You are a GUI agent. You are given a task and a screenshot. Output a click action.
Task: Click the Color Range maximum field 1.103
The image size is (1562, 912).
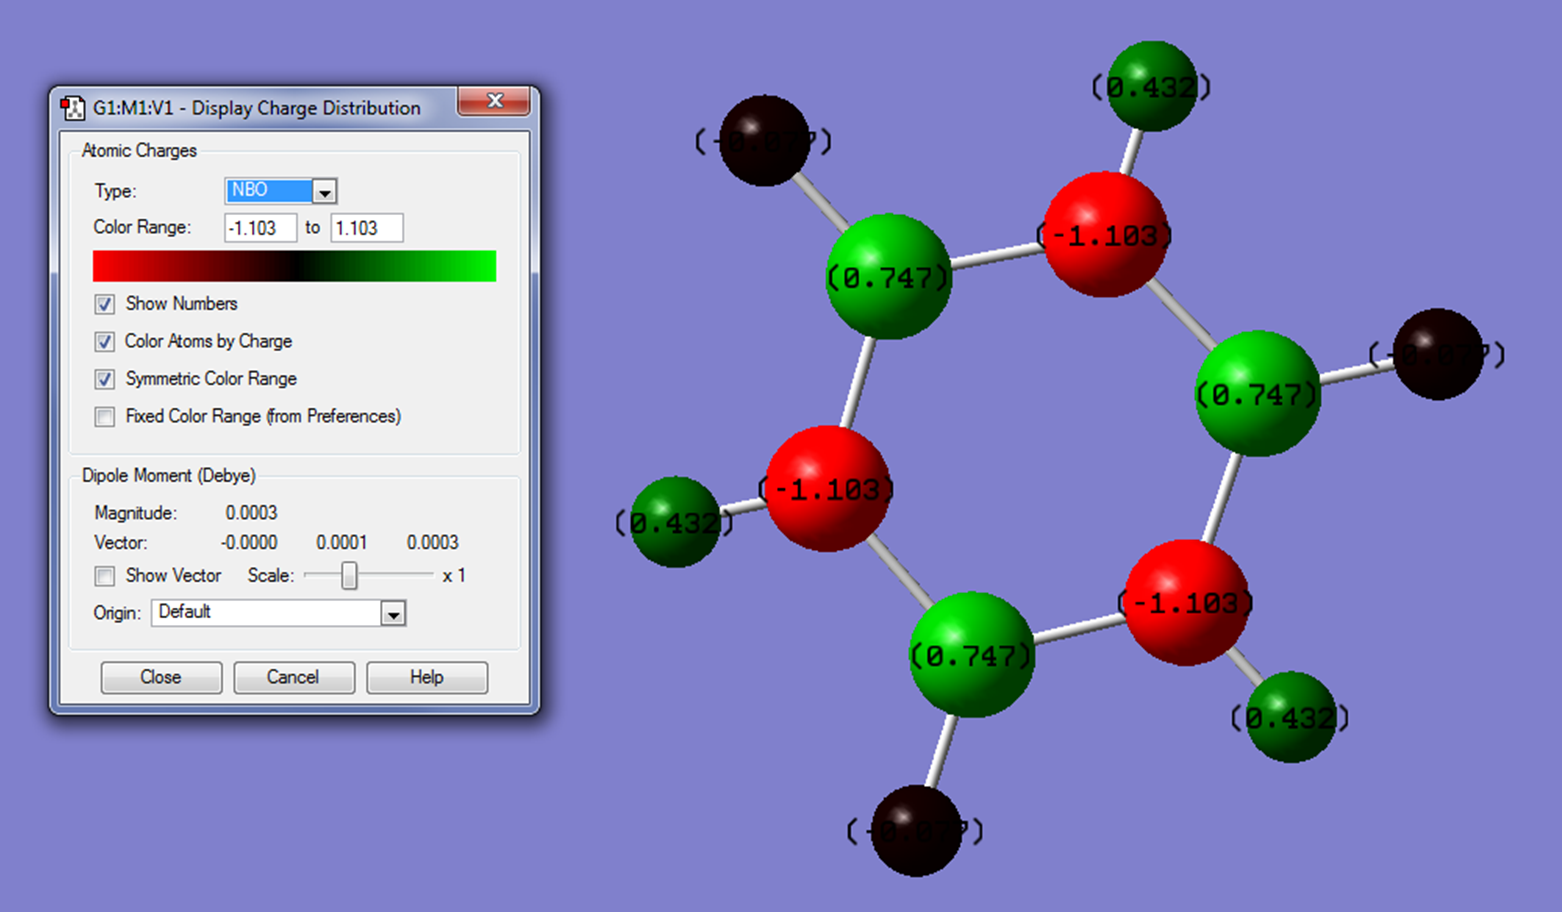[x=367, y=228]
